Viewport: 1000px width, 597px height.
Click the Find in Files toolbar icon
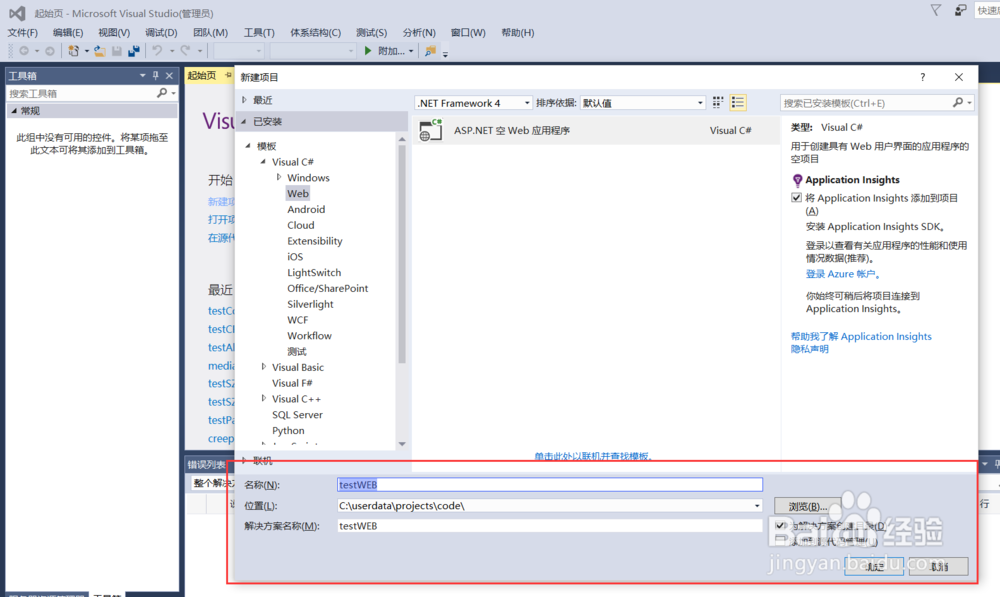pos(431,51)
